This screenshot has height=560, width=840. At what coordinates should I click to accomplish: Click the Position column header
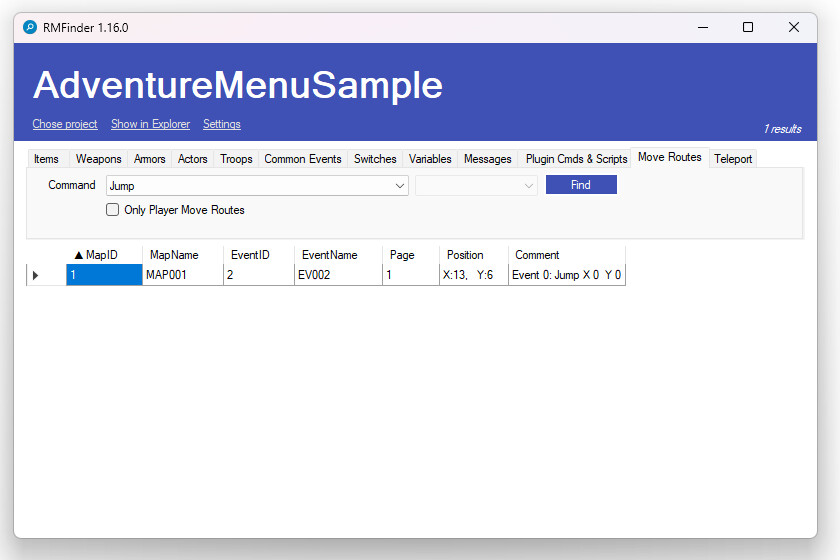point(465,255)
